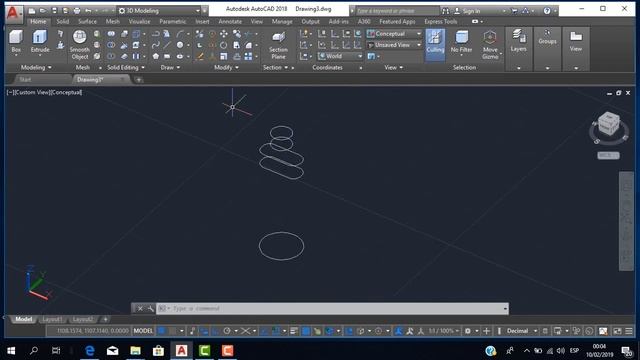The height and width of the screenshot is (360, 640).
Task: Click the Print icon in quick access toolbar
Action: tap(76, 11)
